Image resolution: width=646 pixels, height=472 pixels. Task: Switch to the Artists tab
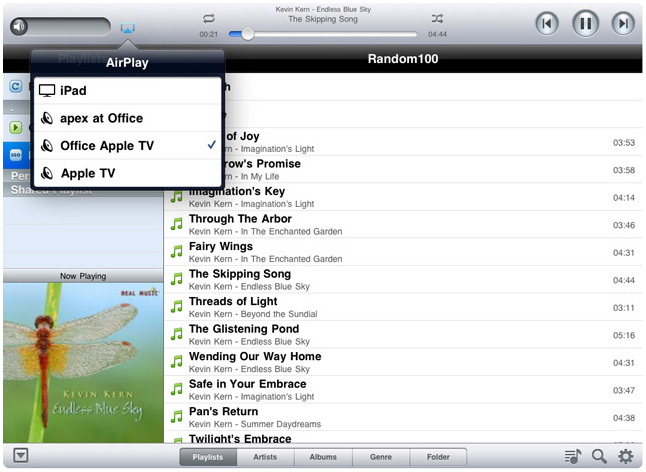coord(265,457)
